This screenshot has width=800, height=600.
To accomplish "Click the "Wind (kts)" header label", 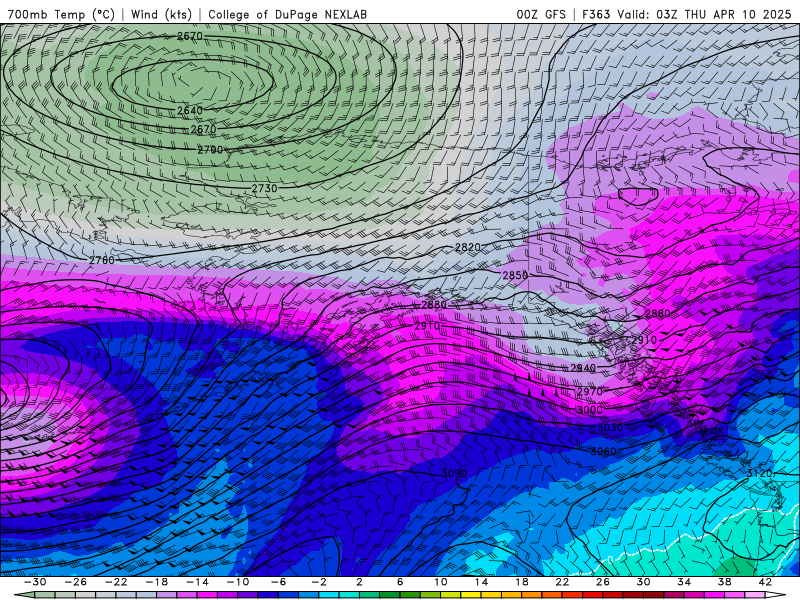I will [162, 14].
